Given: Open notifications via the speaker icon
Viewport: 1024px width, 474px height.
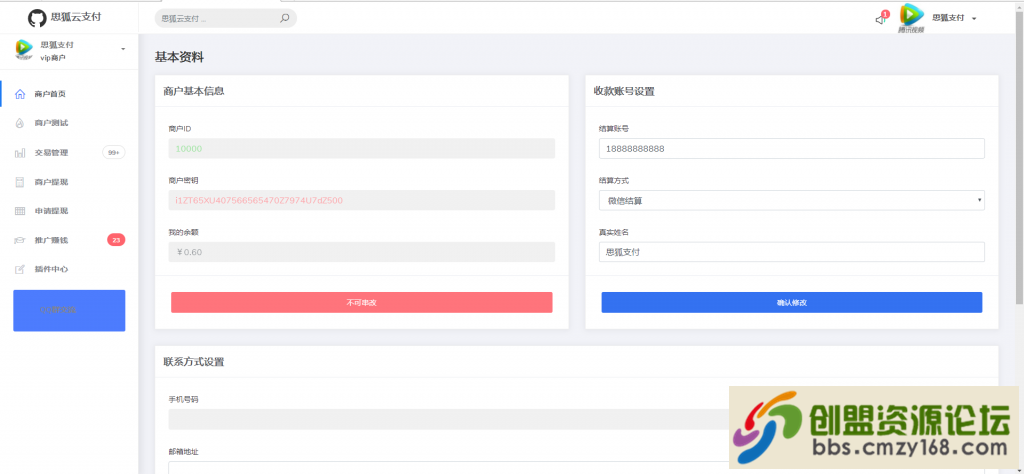Looking at the screenshot, I should 881,19.
